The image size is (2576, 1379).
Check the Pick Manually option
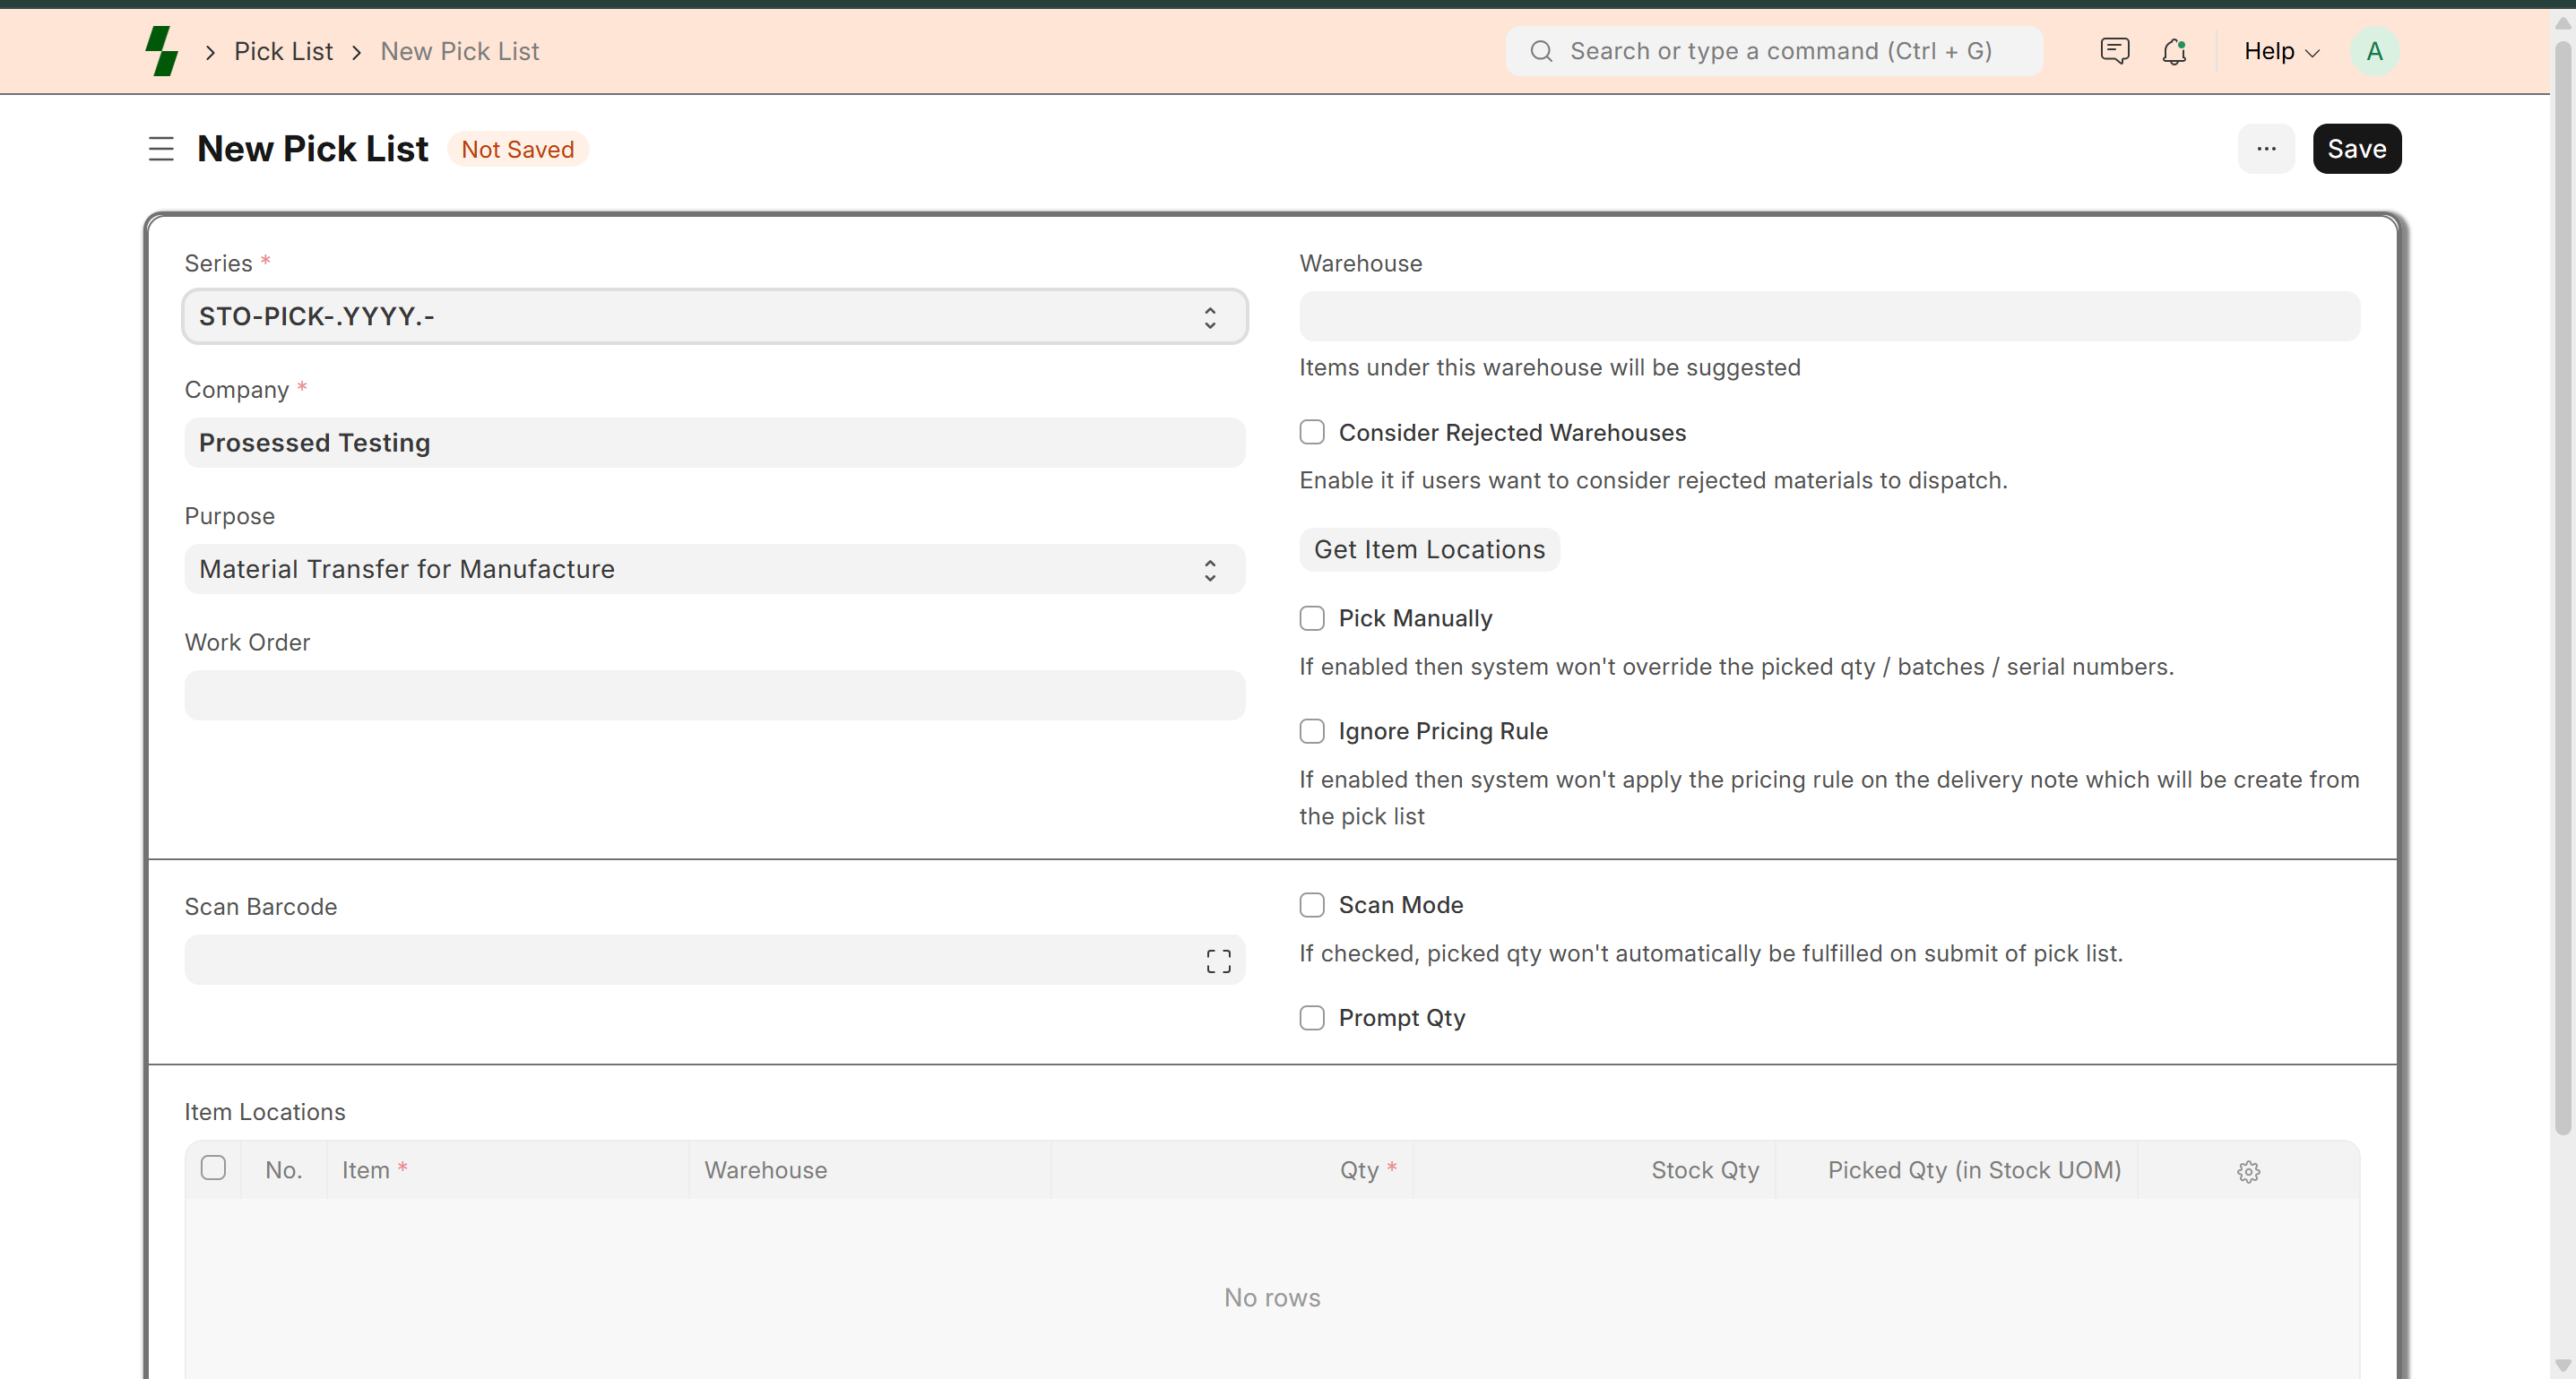[1312, 618]
